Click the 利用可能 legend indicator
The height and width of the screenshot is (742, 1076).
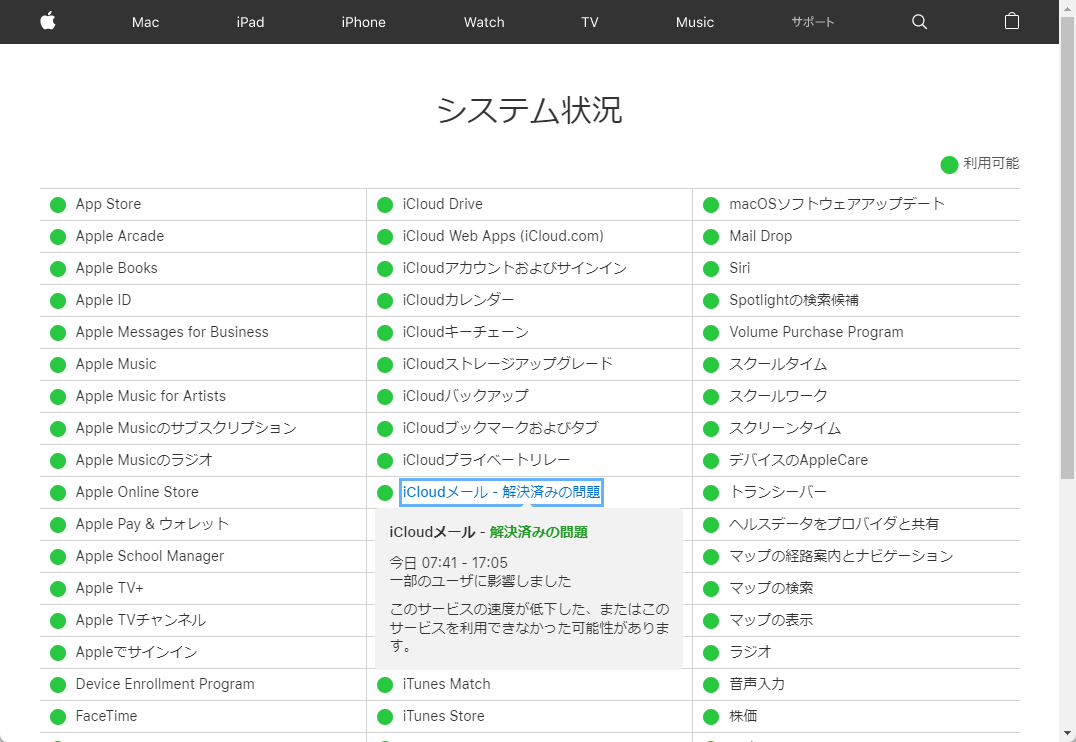click(x=948, y=164)
